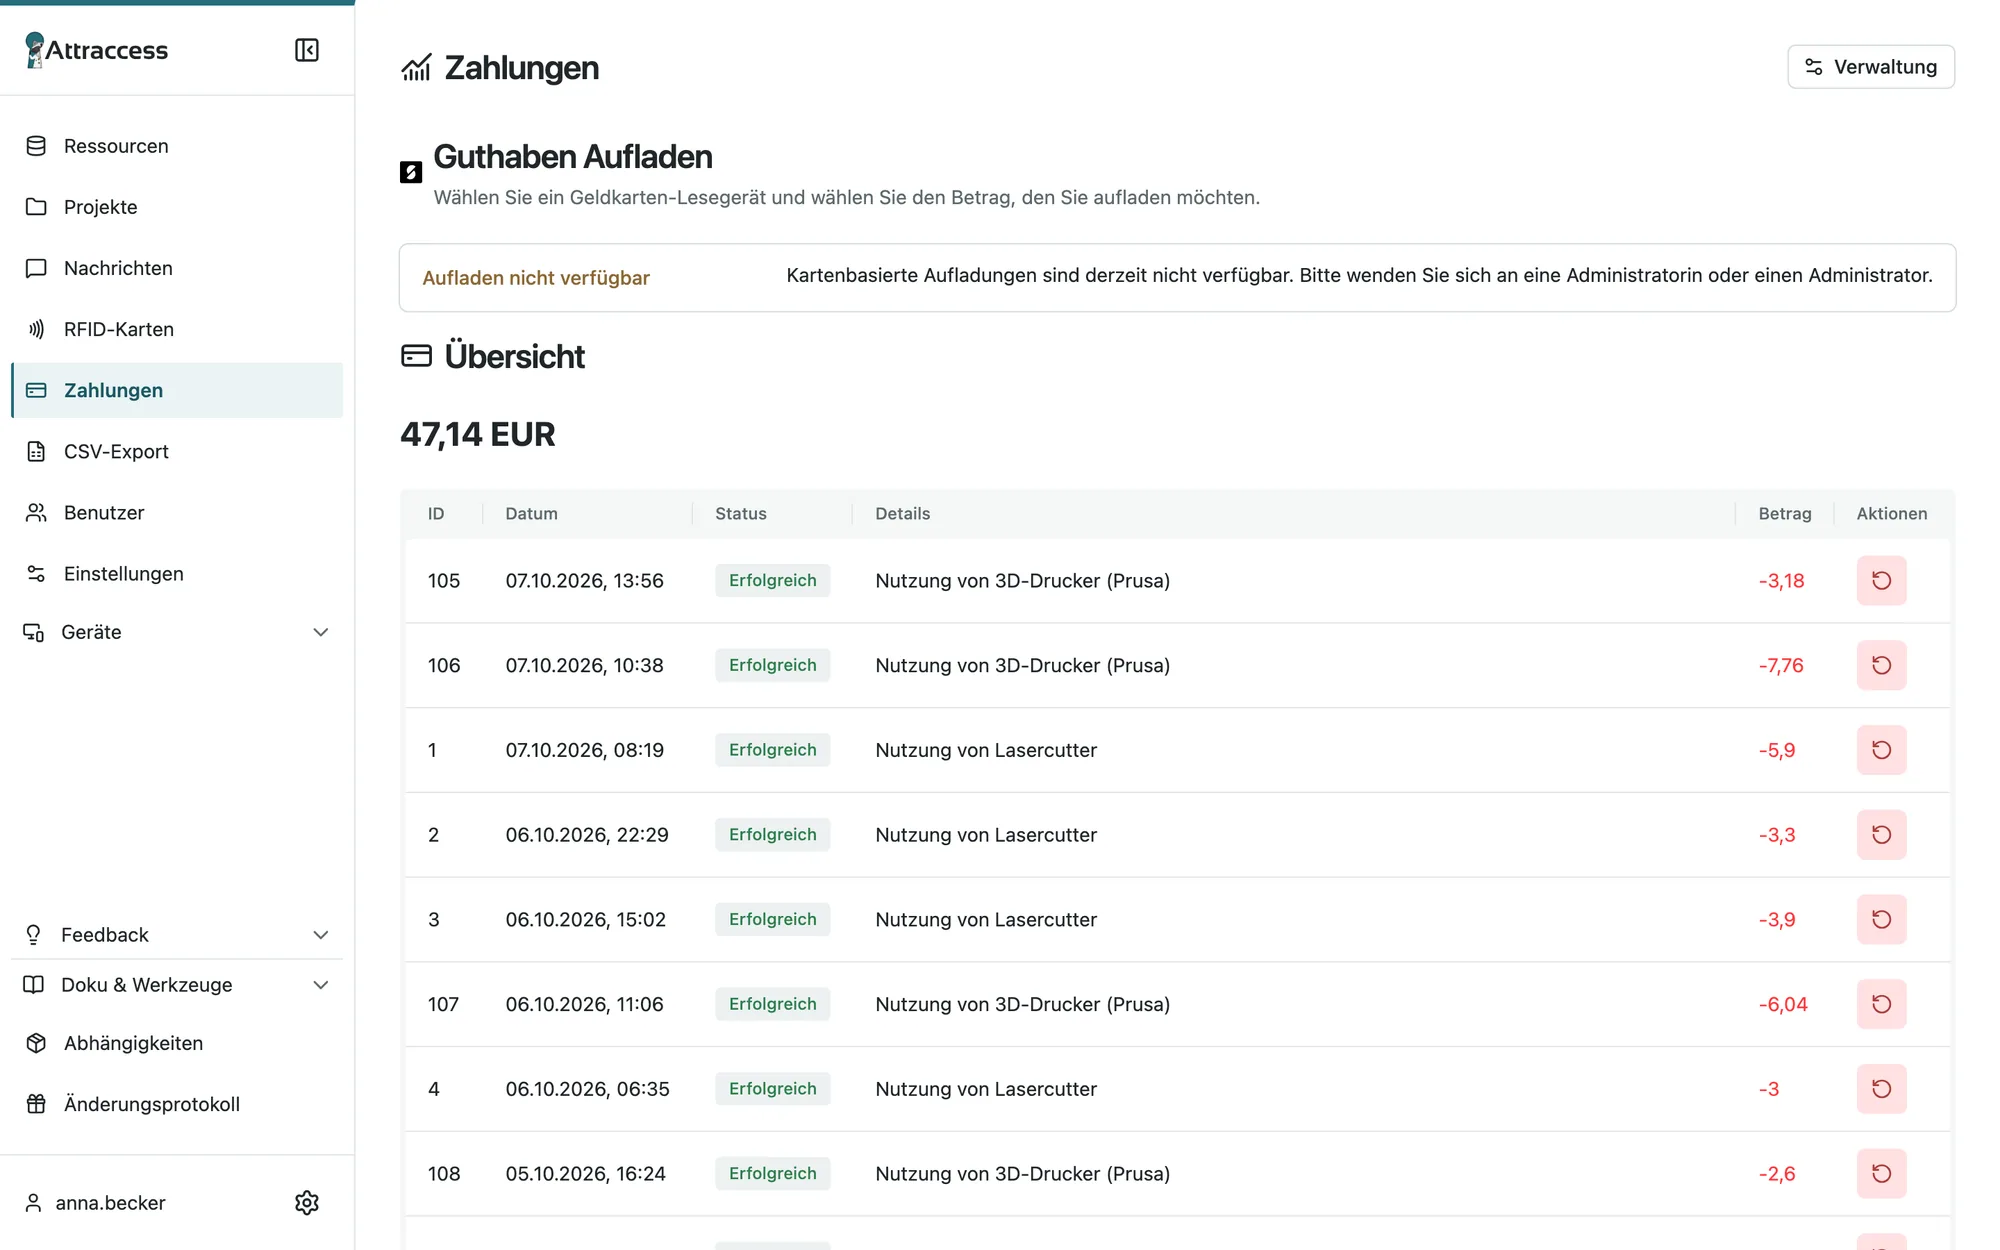Click the database icon beside Ressourcen

point(36,146)
